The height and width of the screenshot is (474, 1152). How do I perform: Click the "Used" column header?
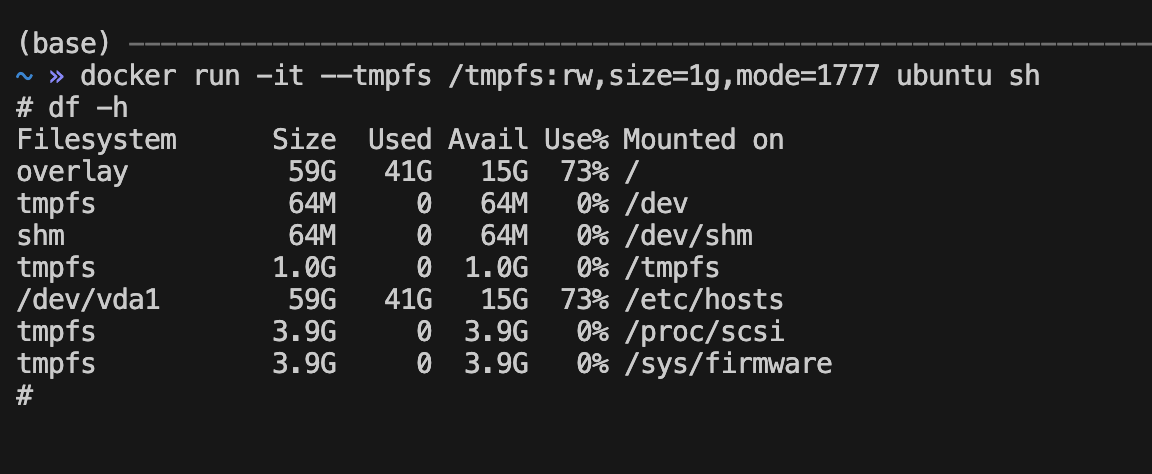400,140
